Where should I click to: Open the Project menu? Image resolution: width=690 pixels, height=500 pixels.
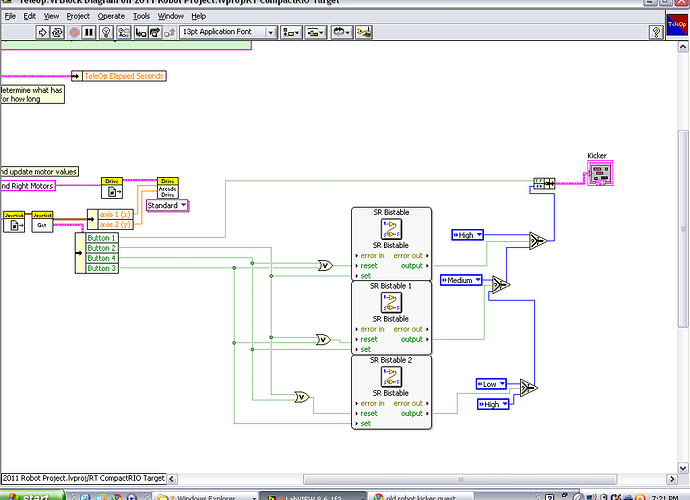78,16
